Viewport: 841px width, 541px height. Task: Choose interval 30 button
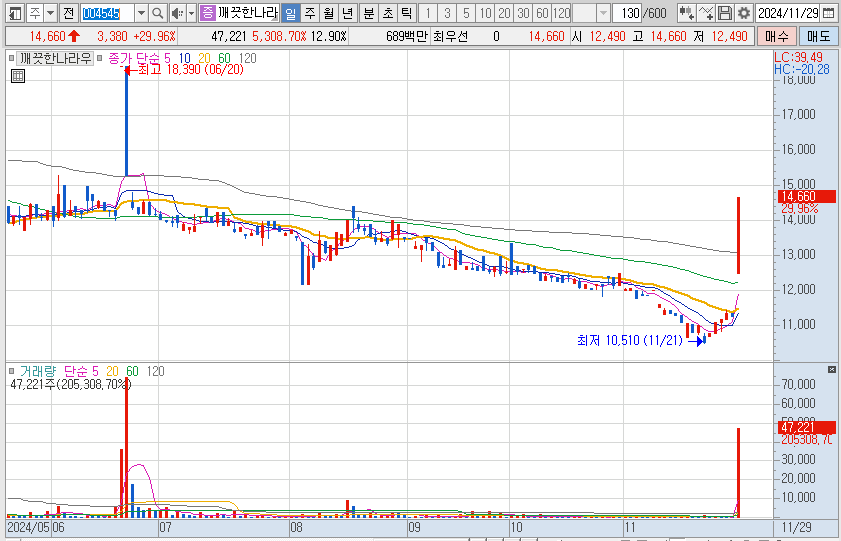(x=523, y=13)
